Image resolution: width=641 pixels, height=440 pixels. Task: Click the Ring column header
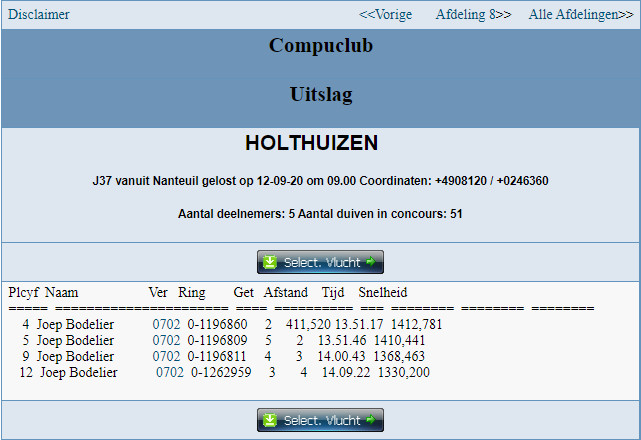tap(192, 293)
